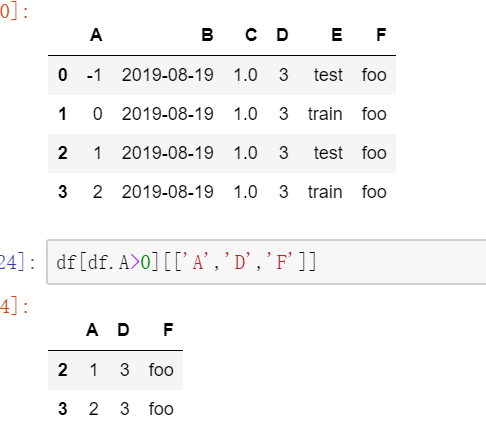Viewport: 486px width, 434px height.
Task: Click the 'foo' cell in the lower table's last row
Action: (x=161, y=409)
